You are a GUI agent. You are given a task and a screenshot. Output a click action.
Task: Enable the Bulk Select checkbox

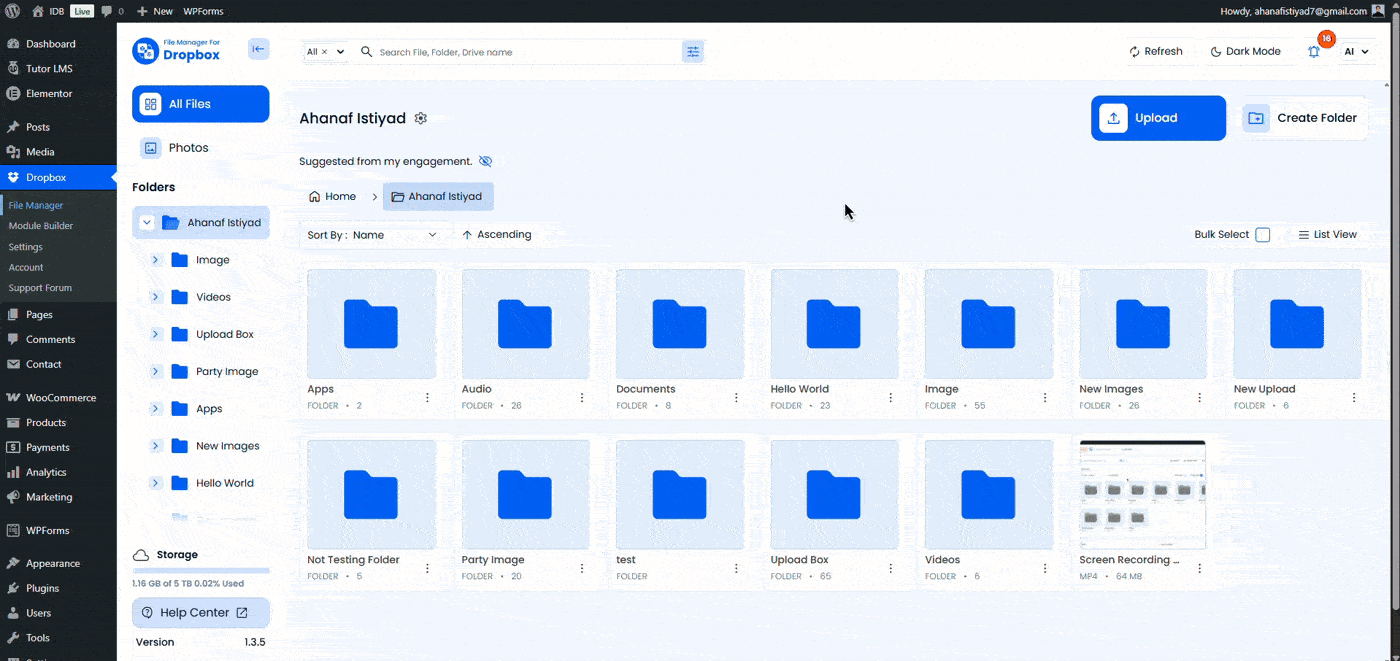1262,235
